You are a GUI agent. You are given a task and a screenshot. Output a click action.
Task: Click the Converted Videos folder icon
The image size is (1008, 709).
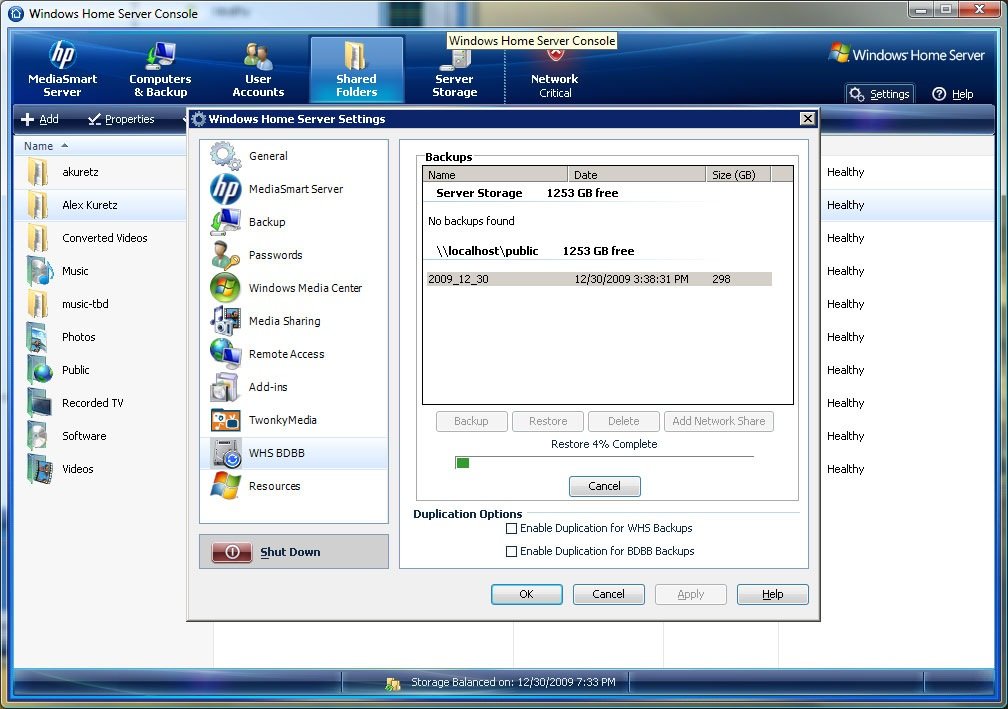tap(38, 238)
